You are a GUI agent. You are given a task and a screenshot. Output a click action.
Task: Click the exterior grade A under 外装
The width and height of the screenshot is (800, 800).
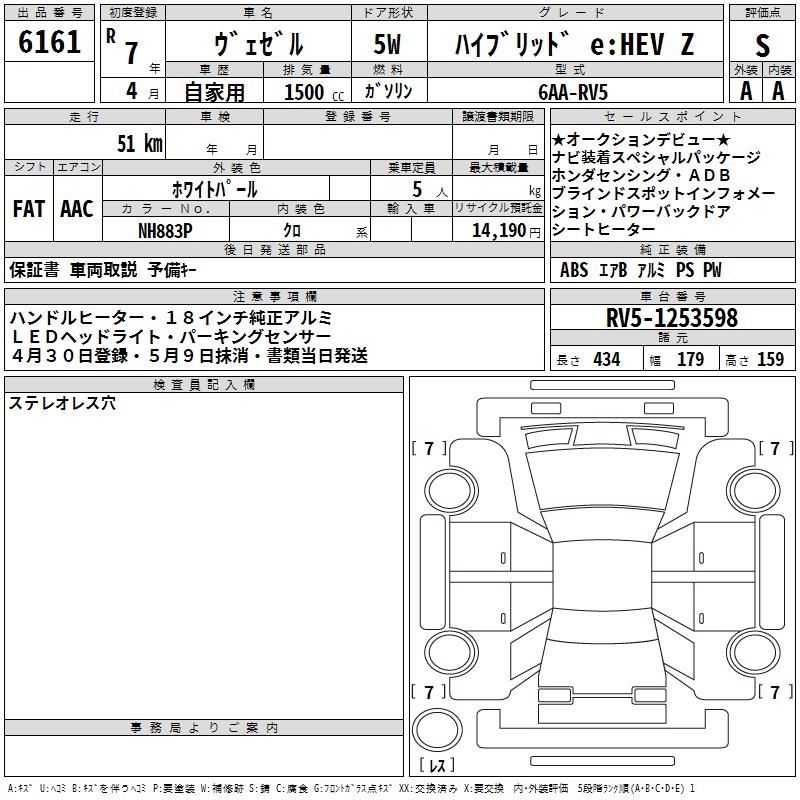(746, 91)
